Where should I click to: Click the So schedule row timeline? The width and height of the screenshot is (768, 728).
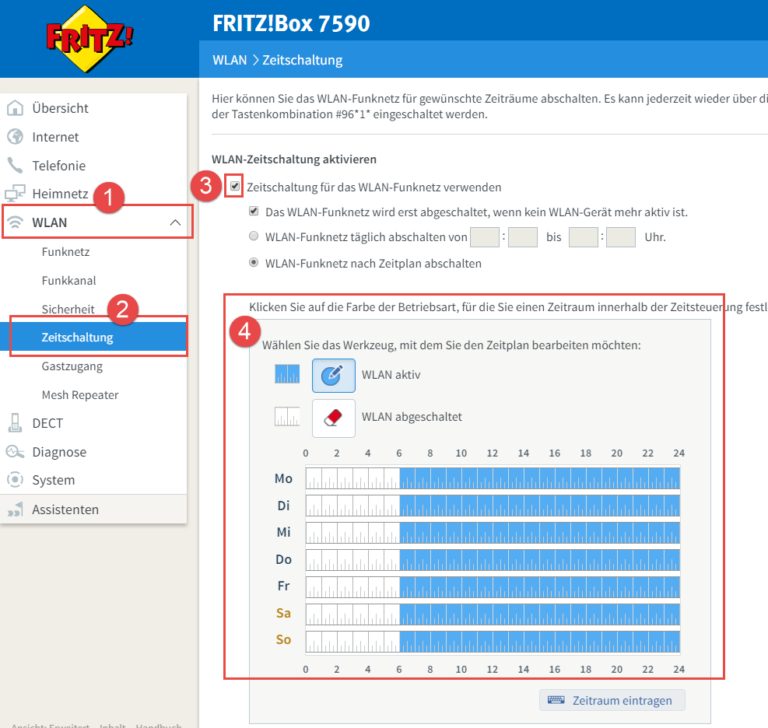pos(493,641)
